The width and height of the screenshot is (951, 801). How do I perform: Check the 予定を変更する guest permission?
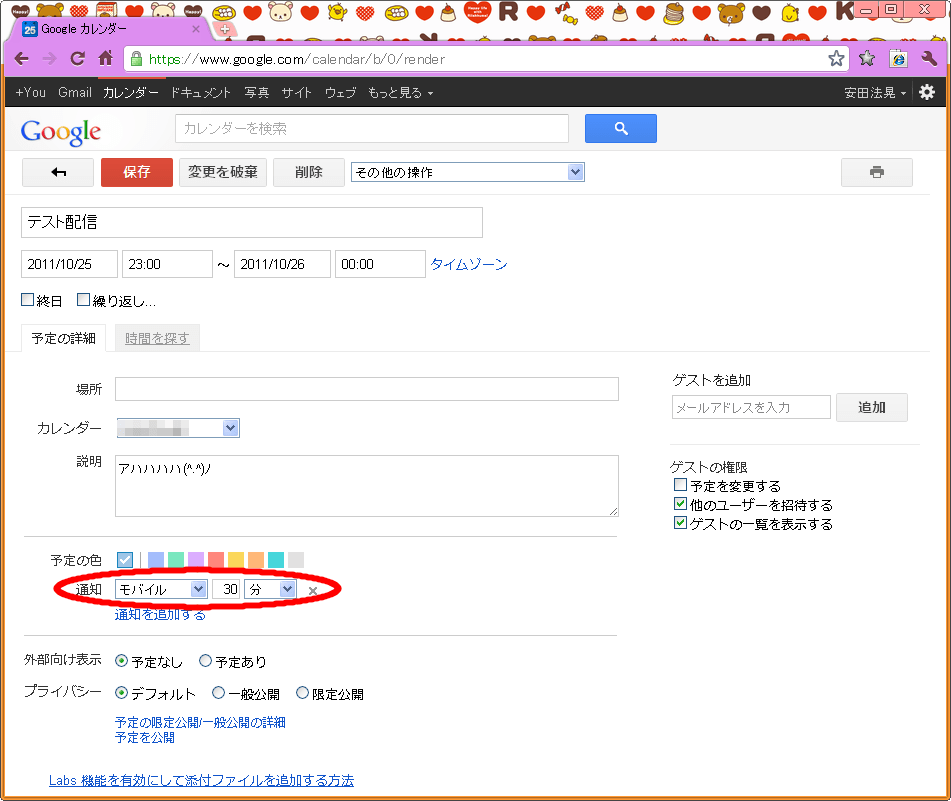pos(681,486)
